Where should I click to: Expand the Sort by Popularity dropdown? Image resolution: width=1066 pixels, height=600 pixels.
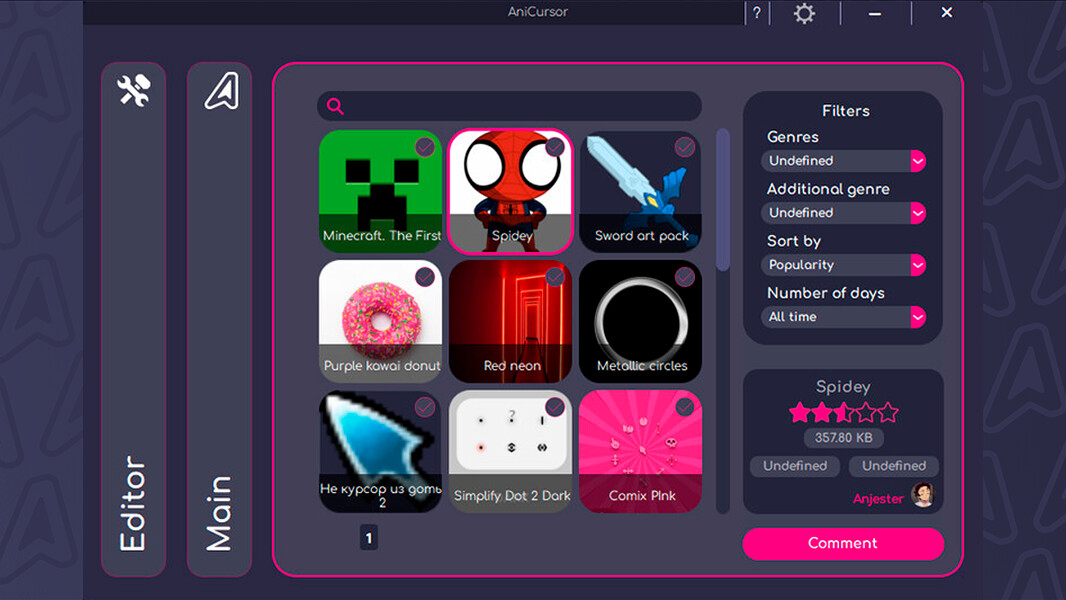843,265
